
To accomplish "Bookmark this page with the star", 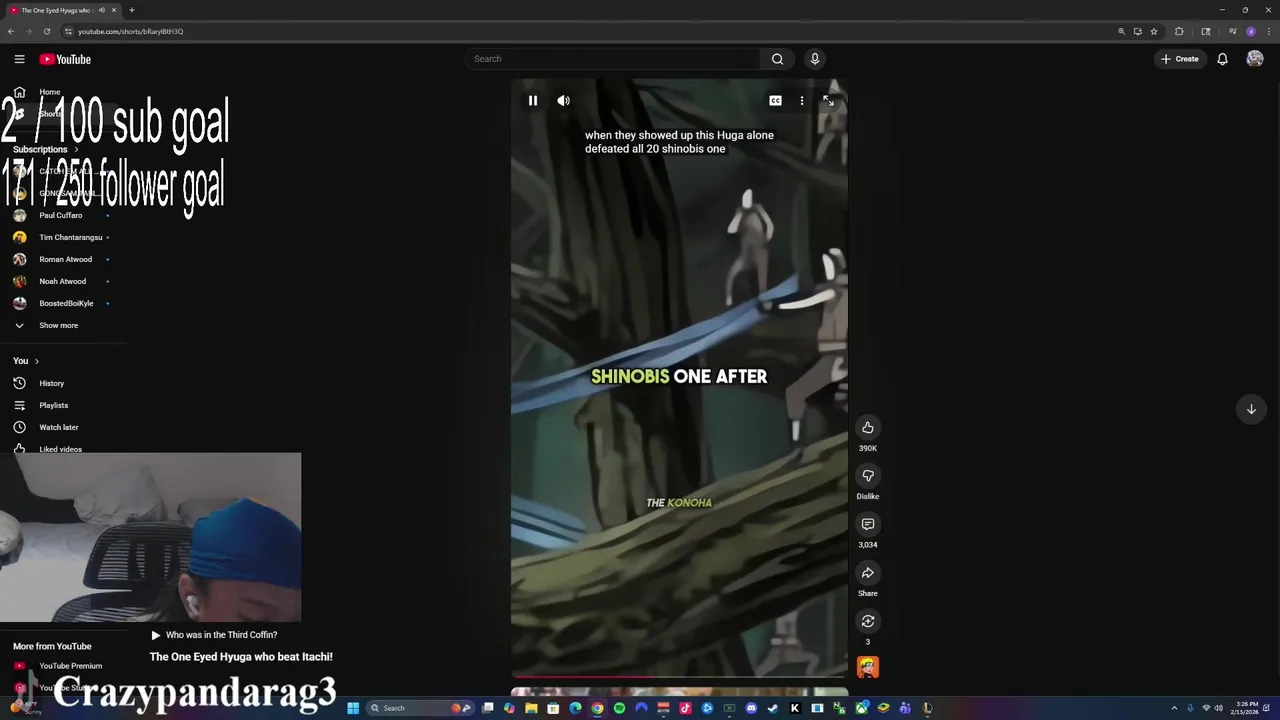I will pyautogui.click(x=1154, y=31).
